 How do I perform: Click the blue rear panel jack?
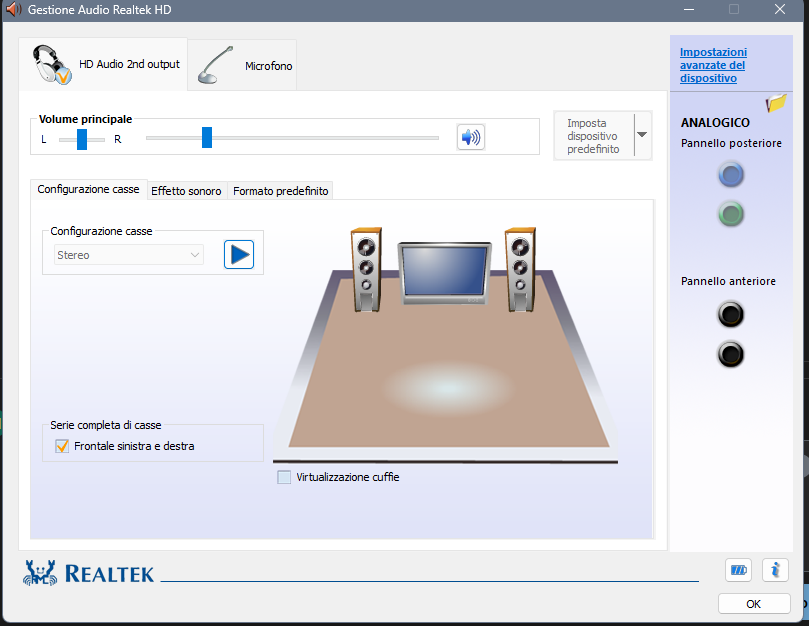[x=731, y=174]
